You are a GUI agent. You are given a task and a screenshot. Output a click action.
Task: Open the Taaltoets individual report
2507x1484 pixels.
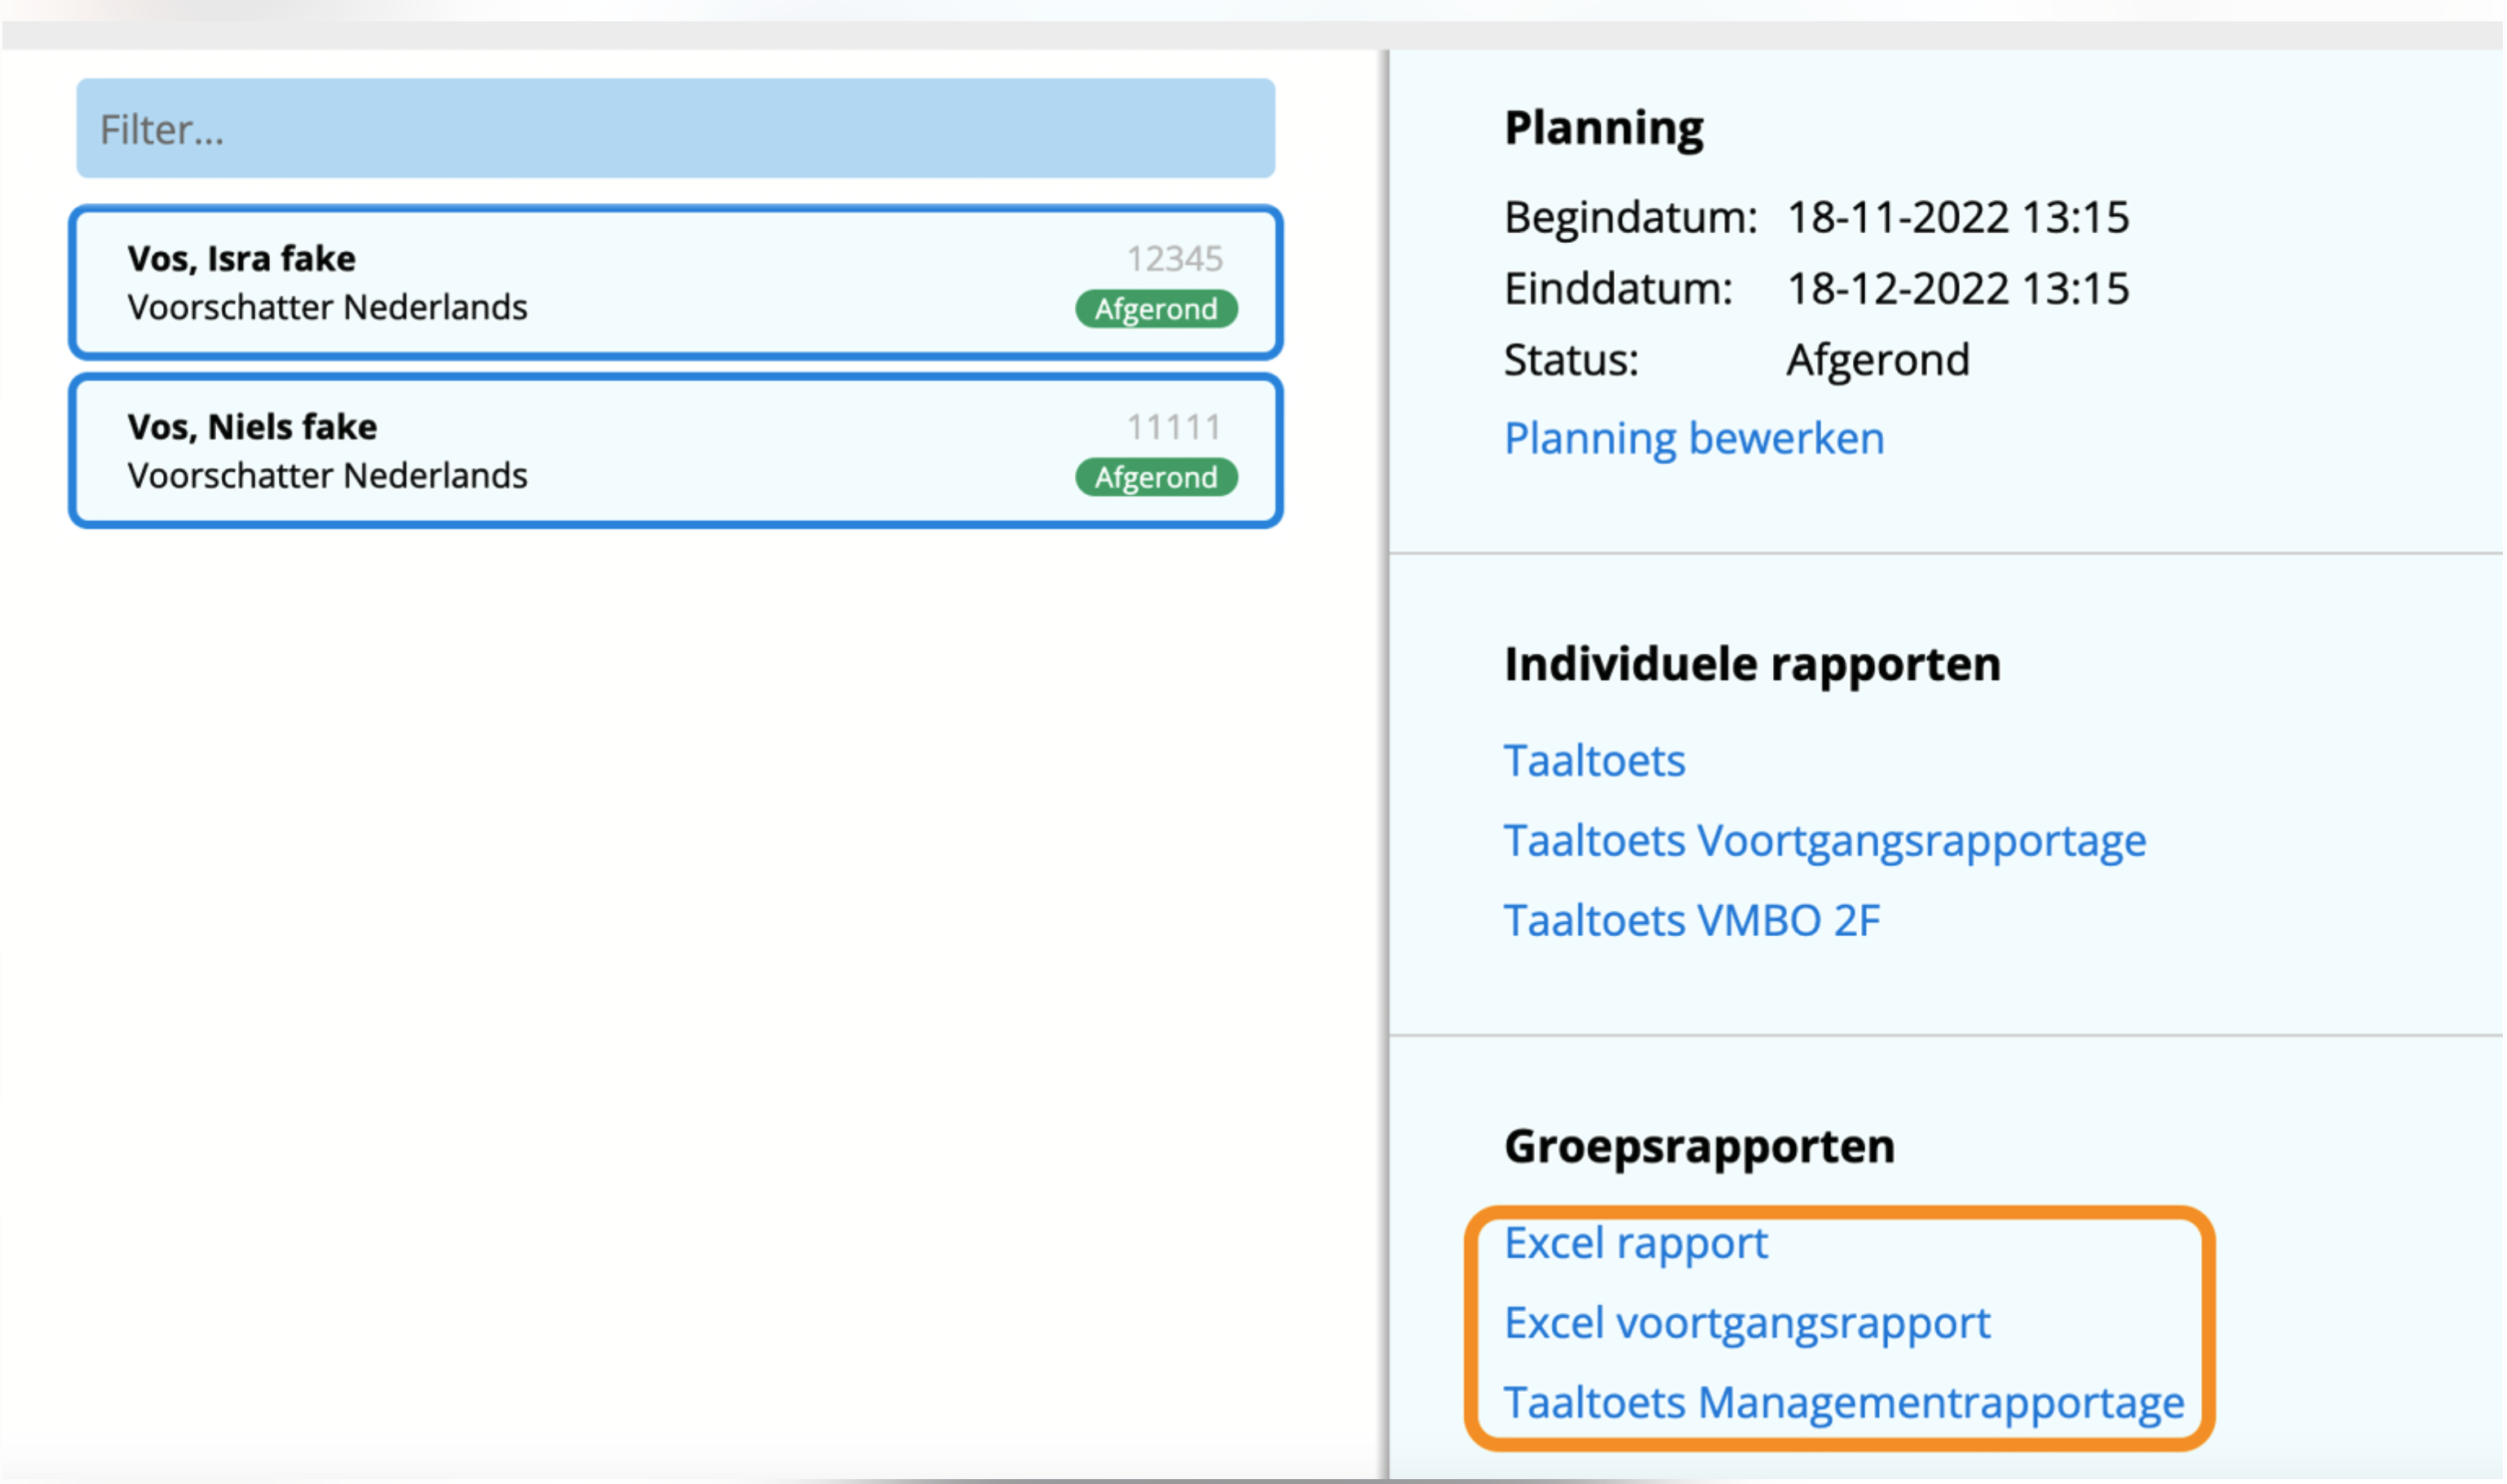coord(1594,761)
